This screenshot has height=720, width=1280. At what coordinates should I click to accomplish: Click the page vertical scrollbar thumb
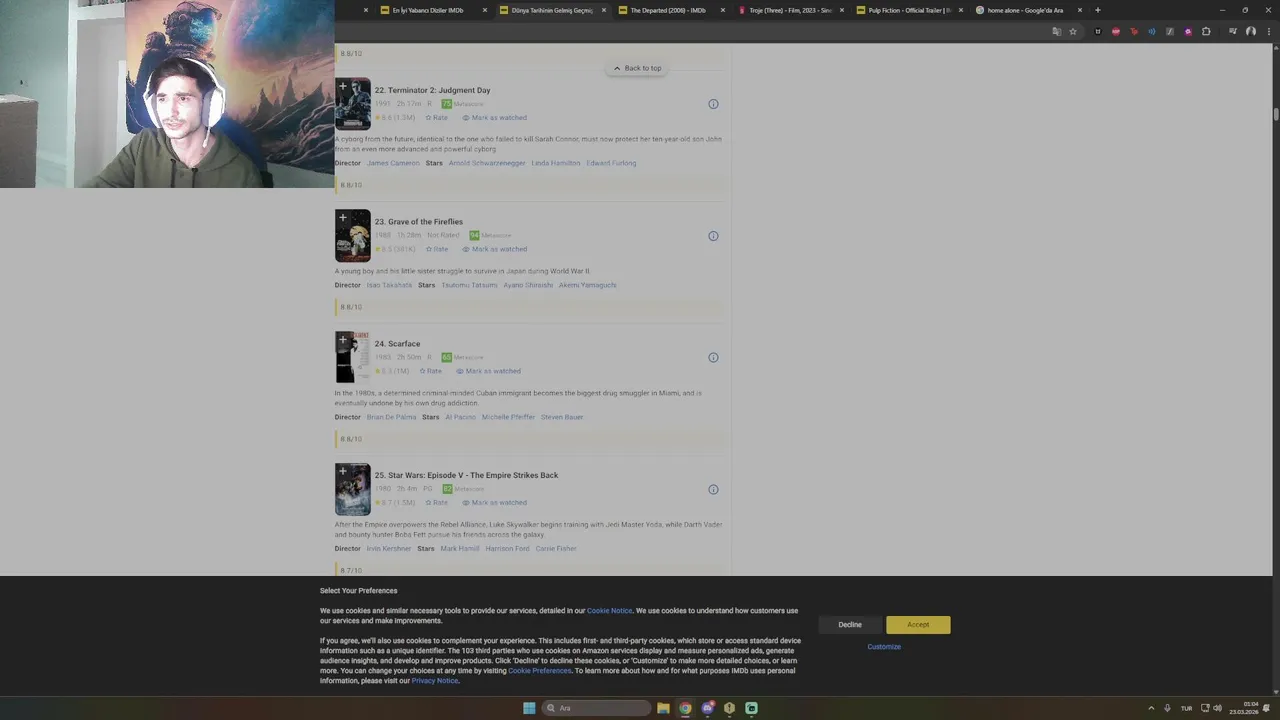pyautogui.click(x=1276, y=114)
